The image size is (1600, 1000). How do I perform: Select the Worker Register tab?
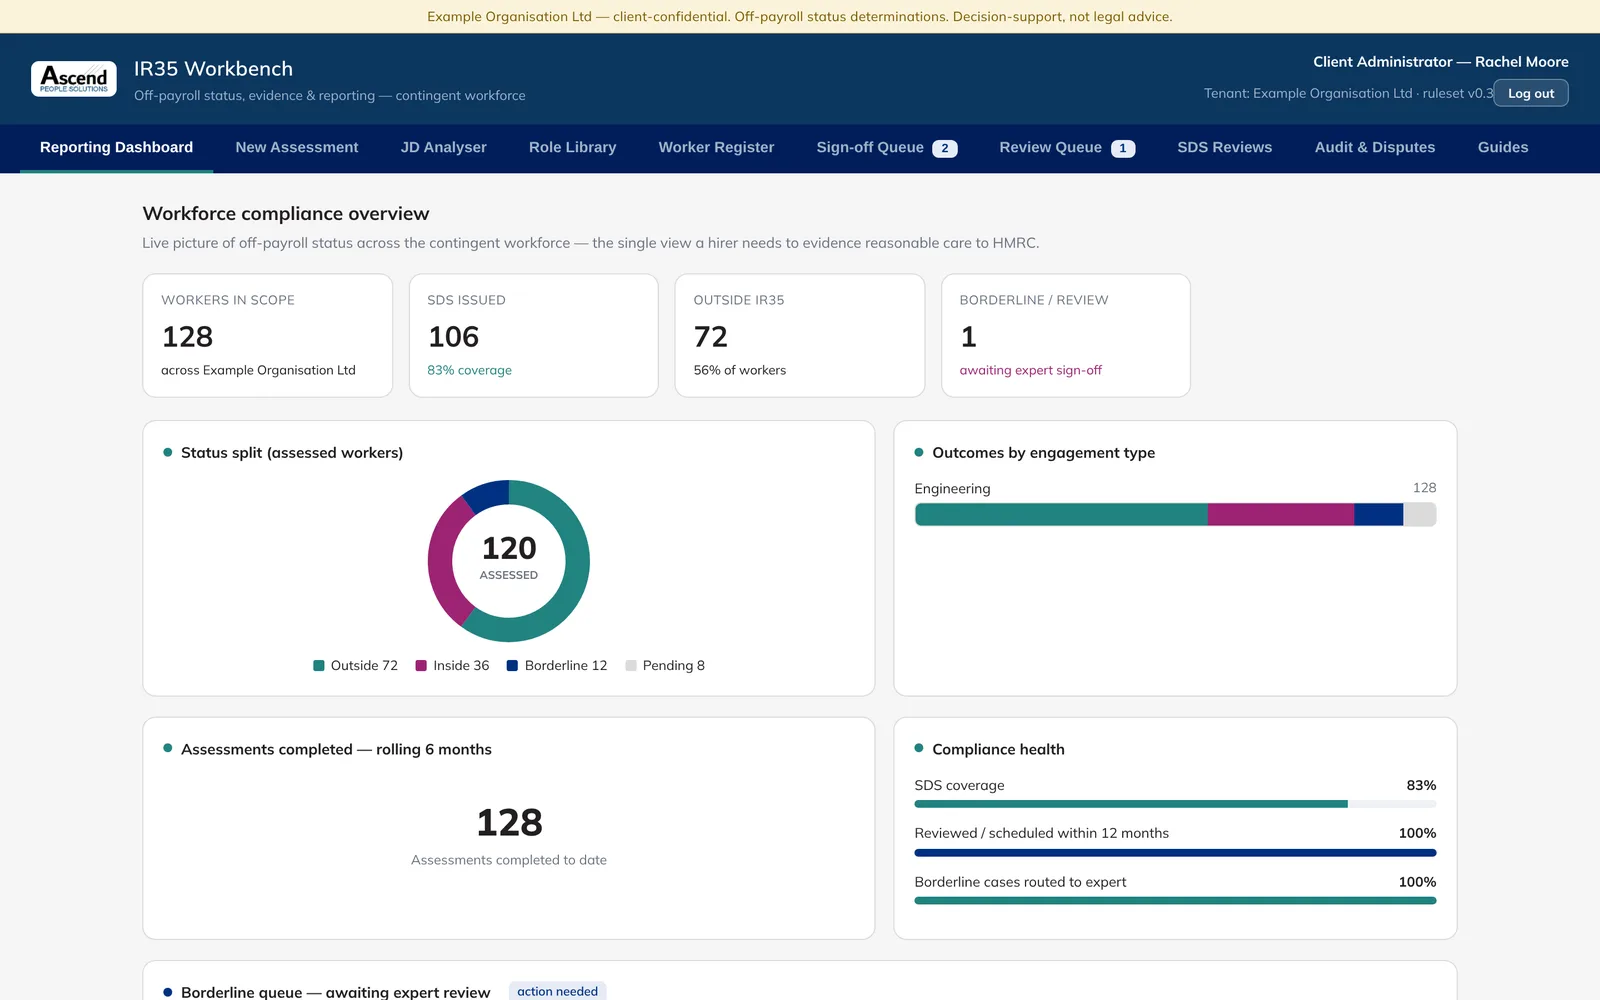716,147
